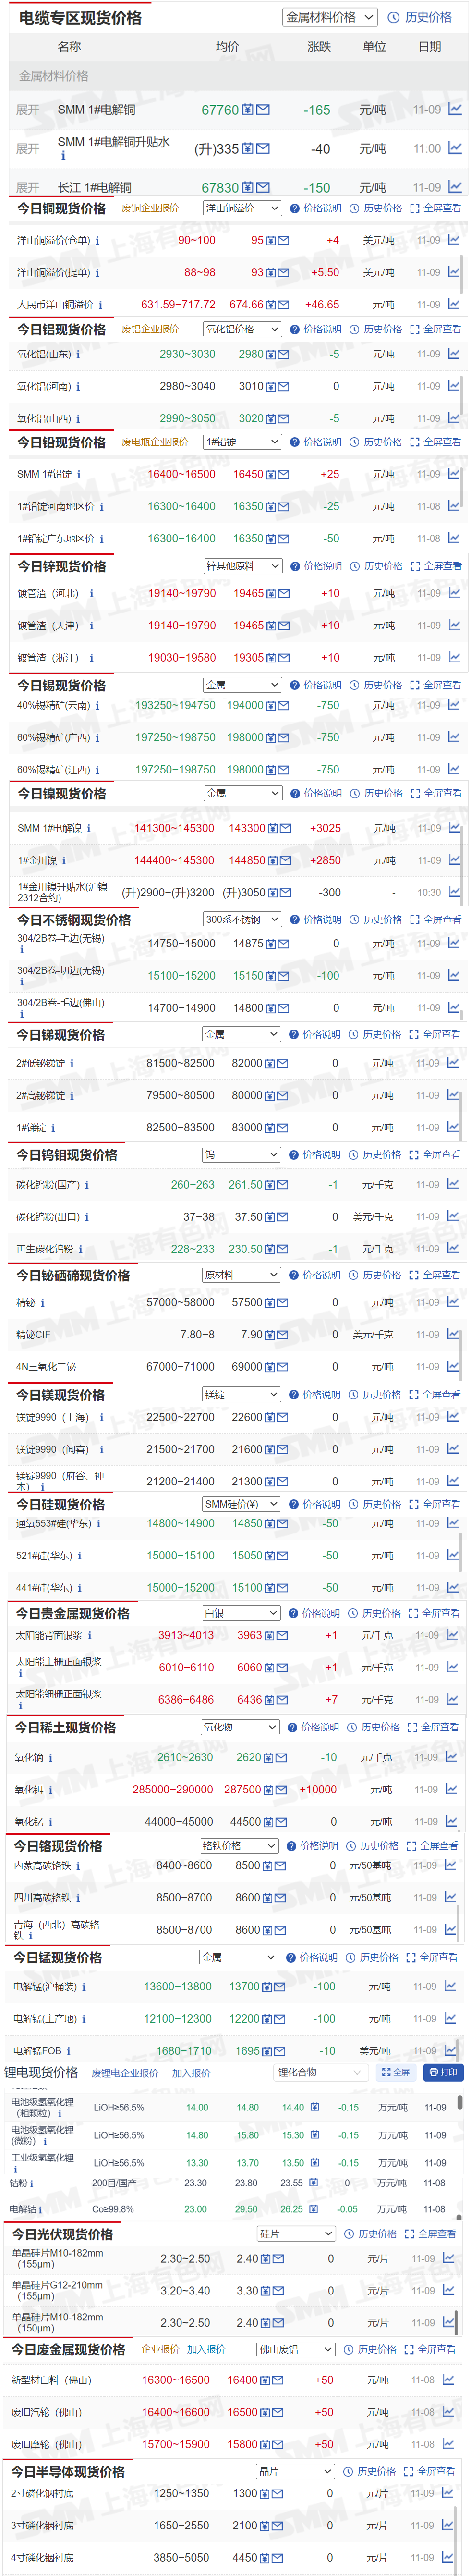
Task: Open chart icon for 精铋CIF row
Action: point(453,1334)
